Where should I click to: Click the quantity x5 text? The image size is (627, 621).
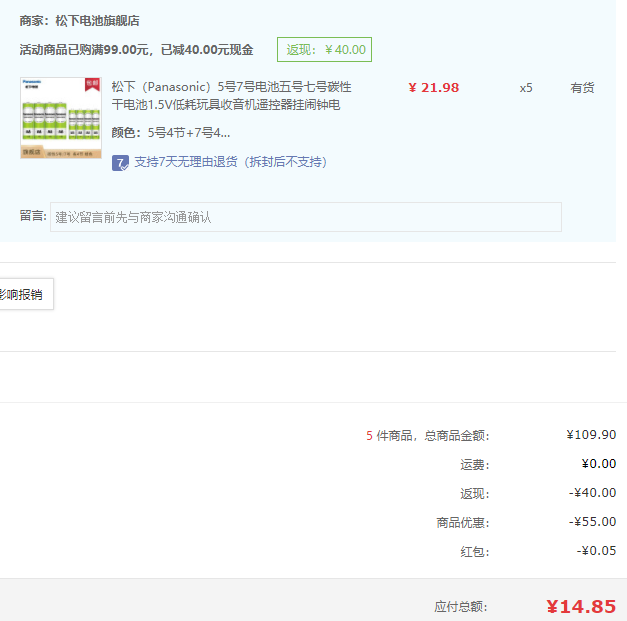click(526, 88)
